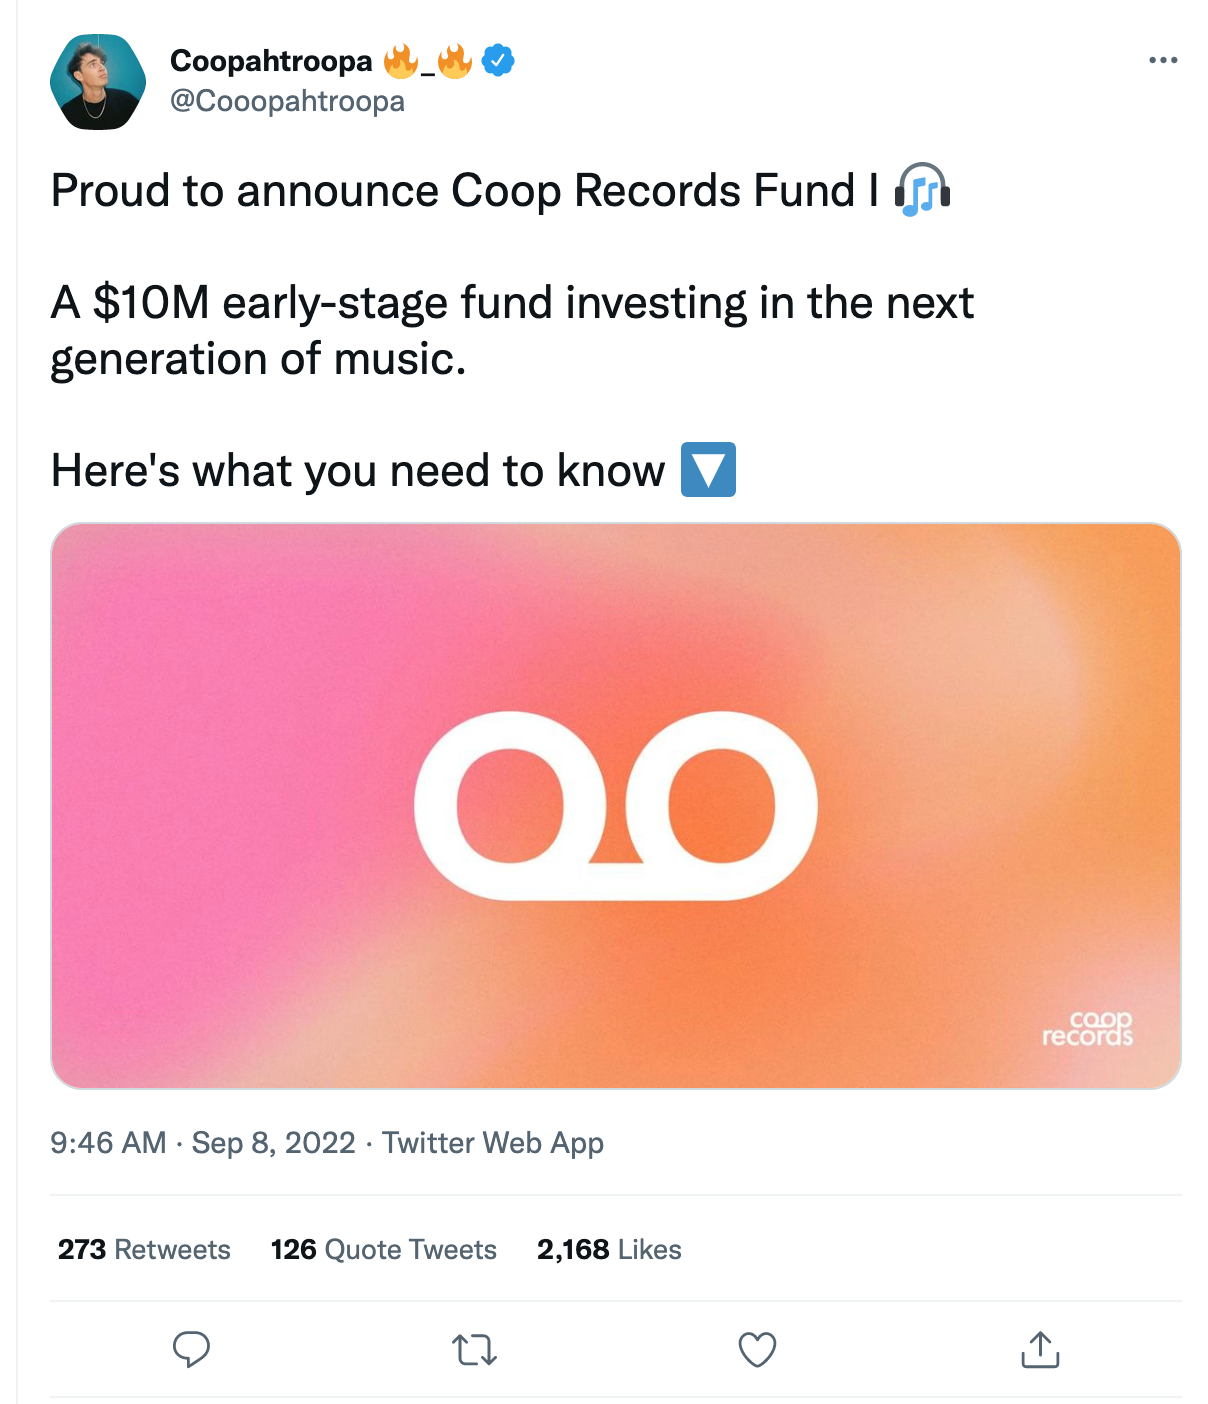1208x1404 pixels.
Task: Open Coopahtroopa's profile avatar
Action: (98, 82)
